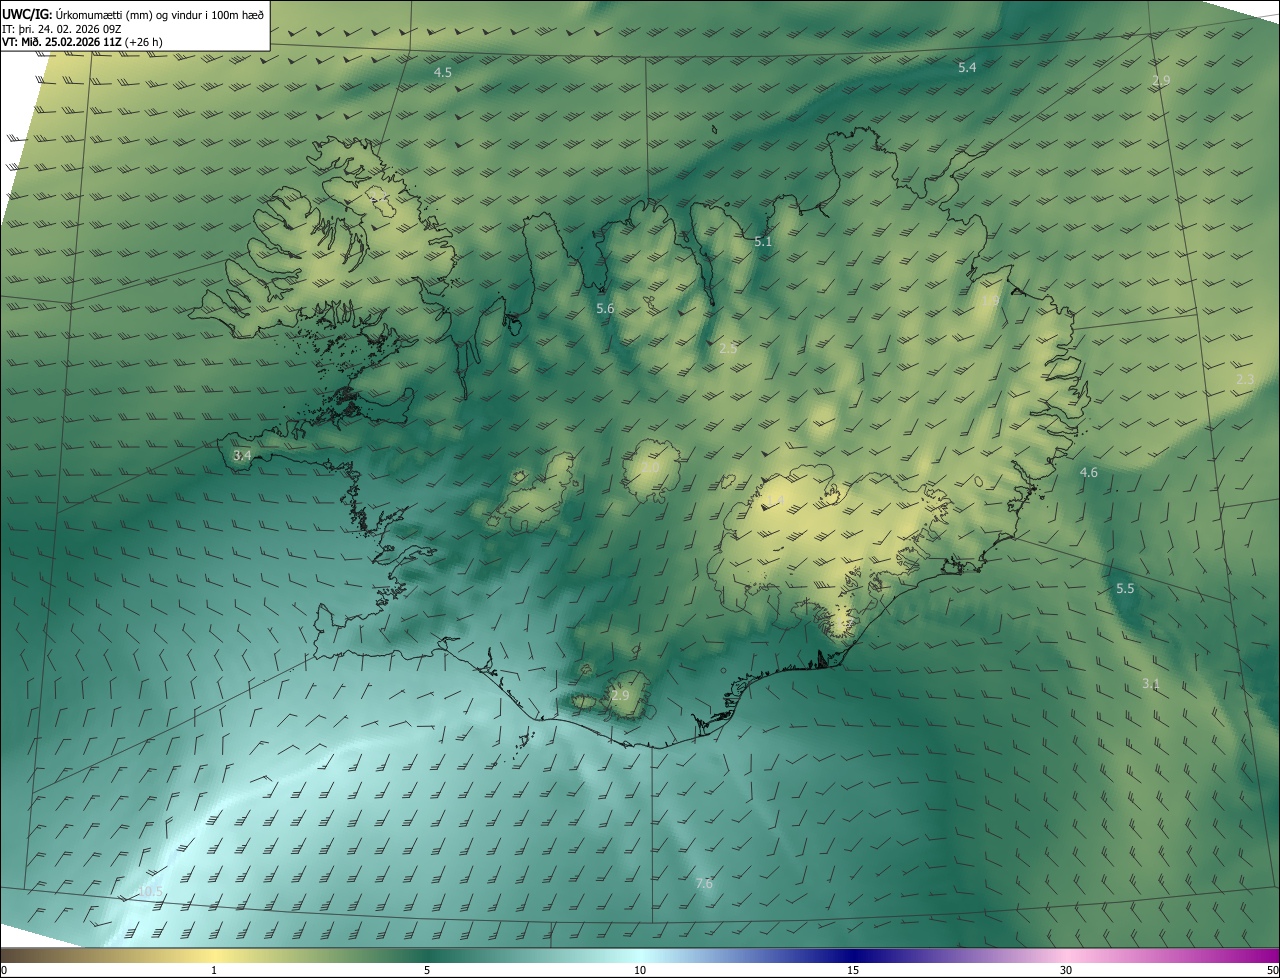Click the '10' tick label on the color bar

coord(640,970)
